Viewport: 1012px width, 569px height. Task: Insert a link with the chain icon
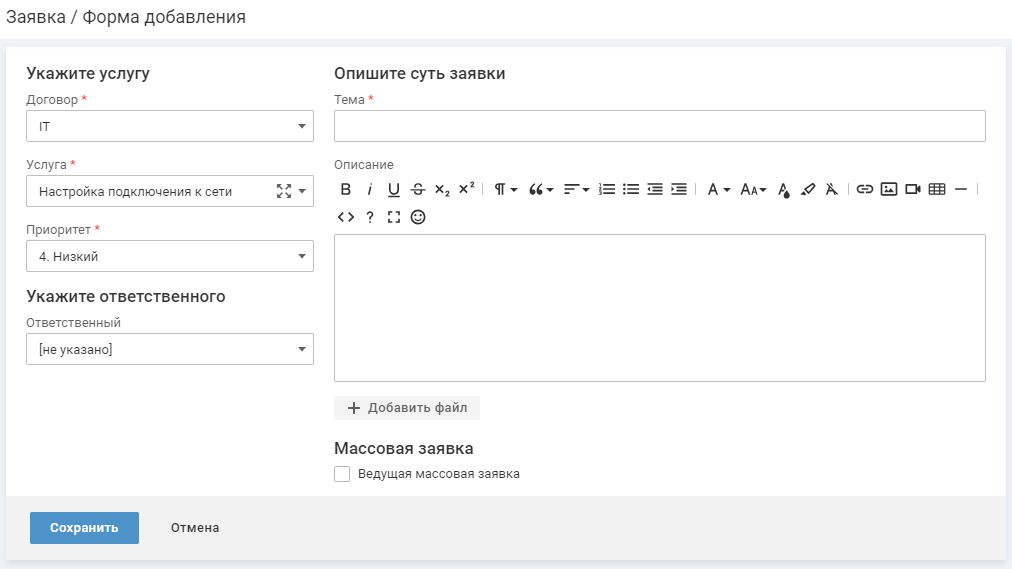(865, 189)
